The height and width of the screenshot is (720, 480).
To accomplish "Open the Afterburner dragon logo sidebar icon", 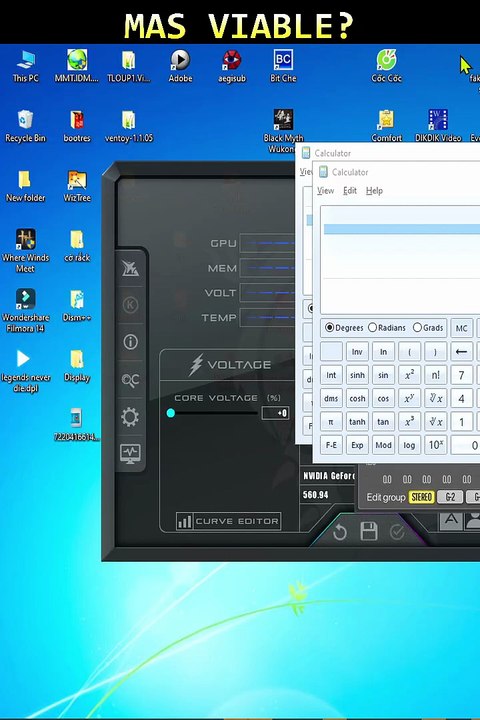I will [x=130, y=268].
